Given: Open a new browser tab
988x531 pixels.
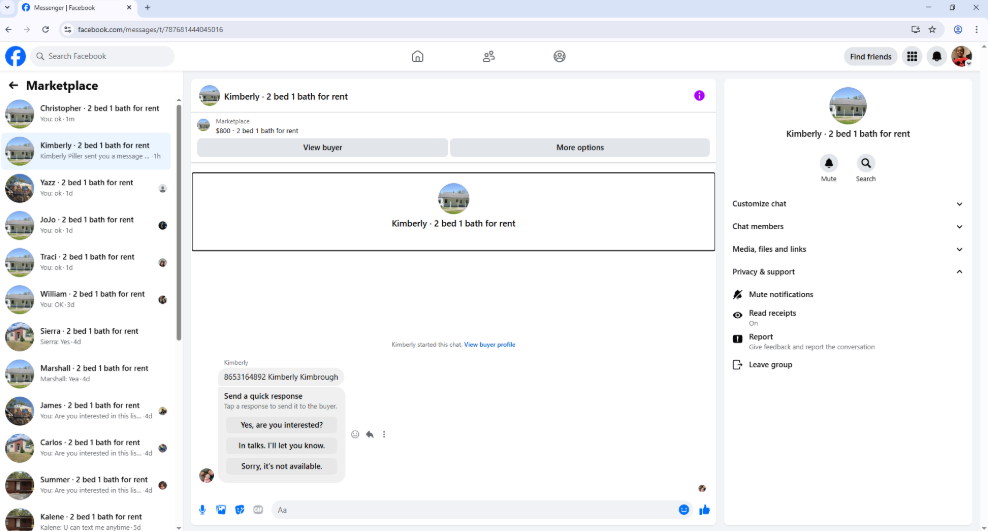Looking at the screenshot, I should pos(147,8).
